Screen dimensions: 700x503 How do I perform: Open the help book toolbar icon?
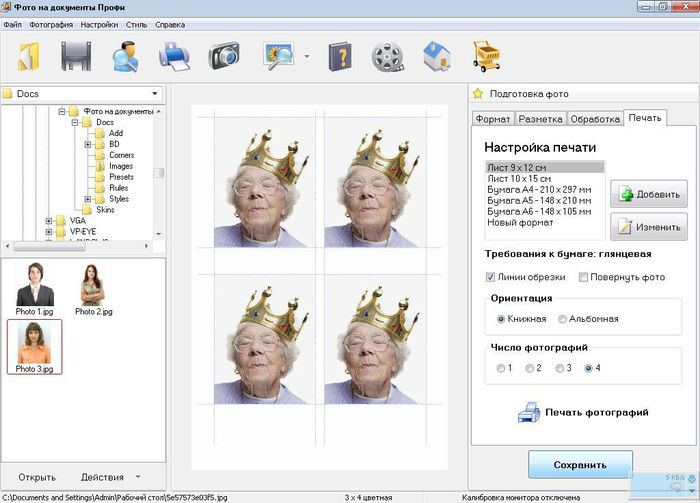click(x=340, y=57)
